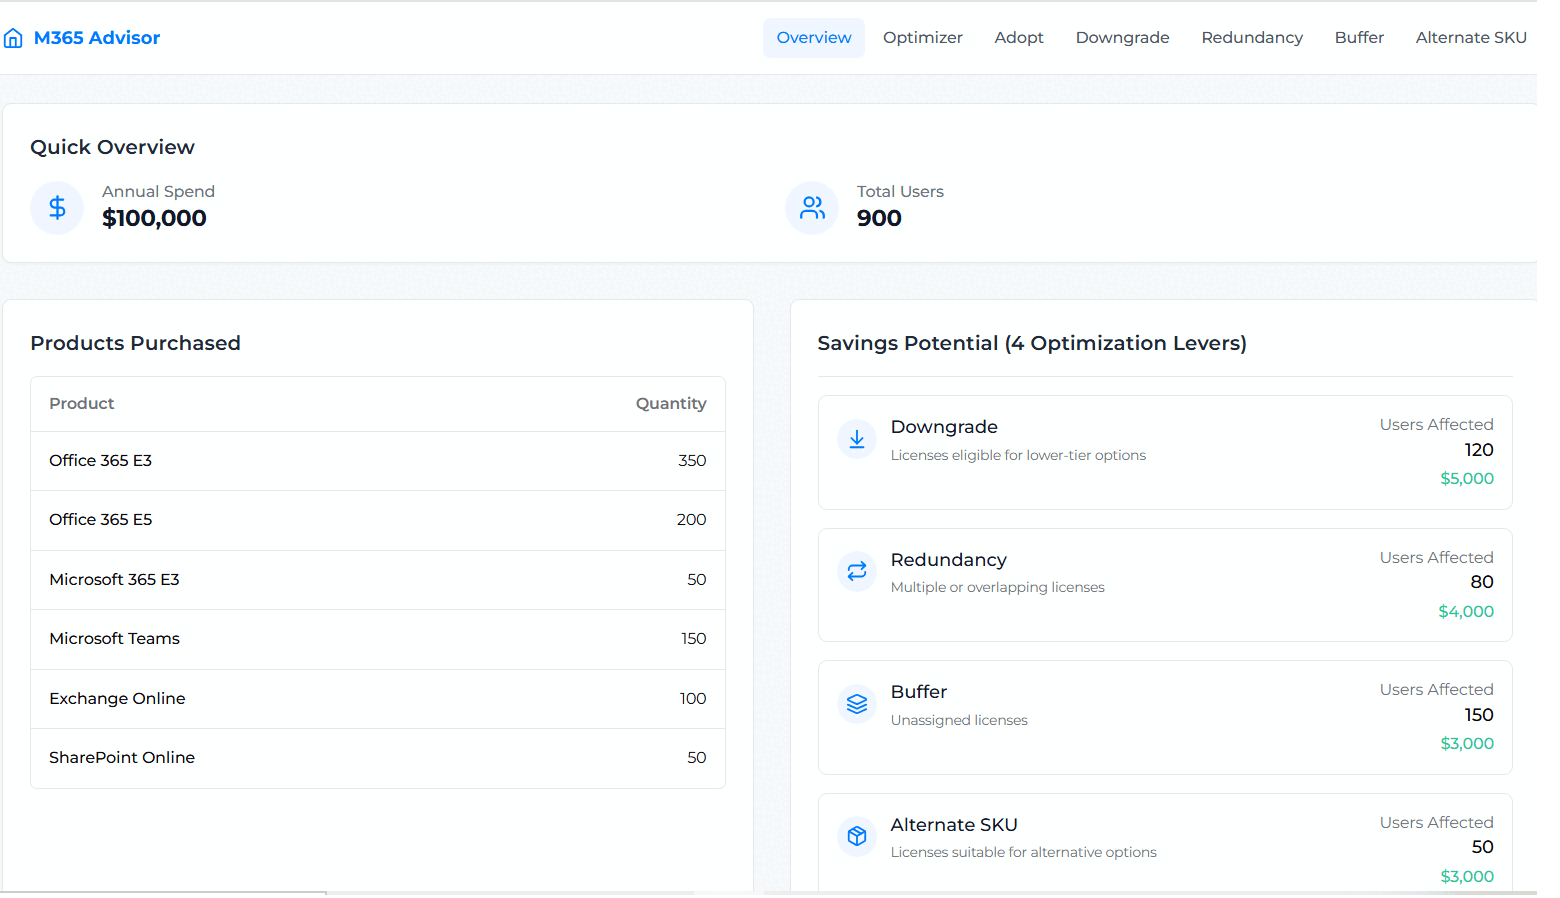Viewport: 1560px width, 898px height.
Task: Click the 'Unassigned licenses' description
Action: point(959,721)
